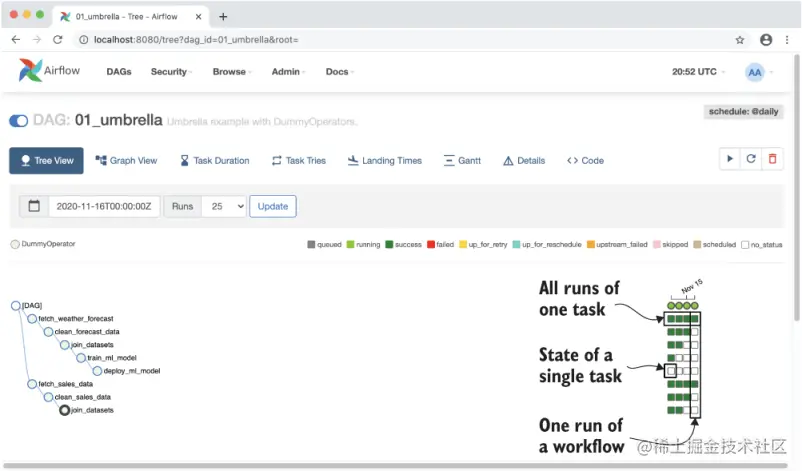
Task: Click the upstream_failed legend swatch
Action: (x=591, y=244)
